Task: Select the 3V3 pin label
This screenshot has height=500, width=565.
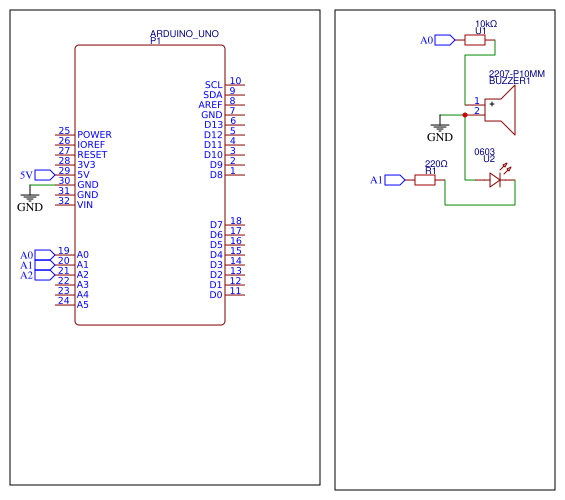Action: [x=86, y=165]
